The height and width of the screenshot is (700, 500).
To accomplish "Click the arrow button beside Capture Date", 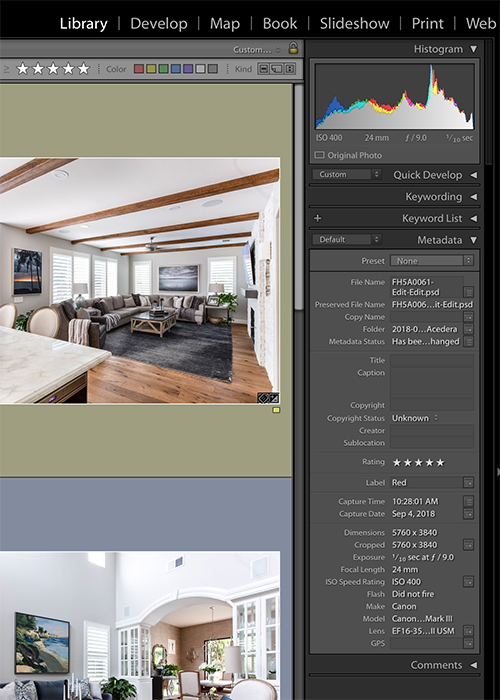I will (468, 514).
